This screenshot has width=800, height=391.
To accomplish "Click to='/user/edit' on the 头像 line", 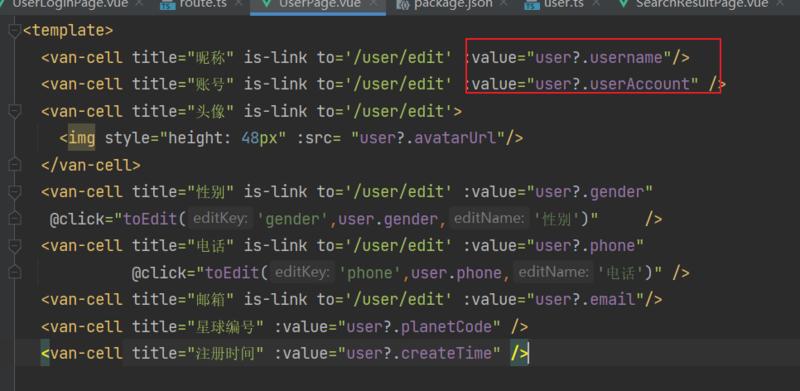I will (x=385, y=111).
